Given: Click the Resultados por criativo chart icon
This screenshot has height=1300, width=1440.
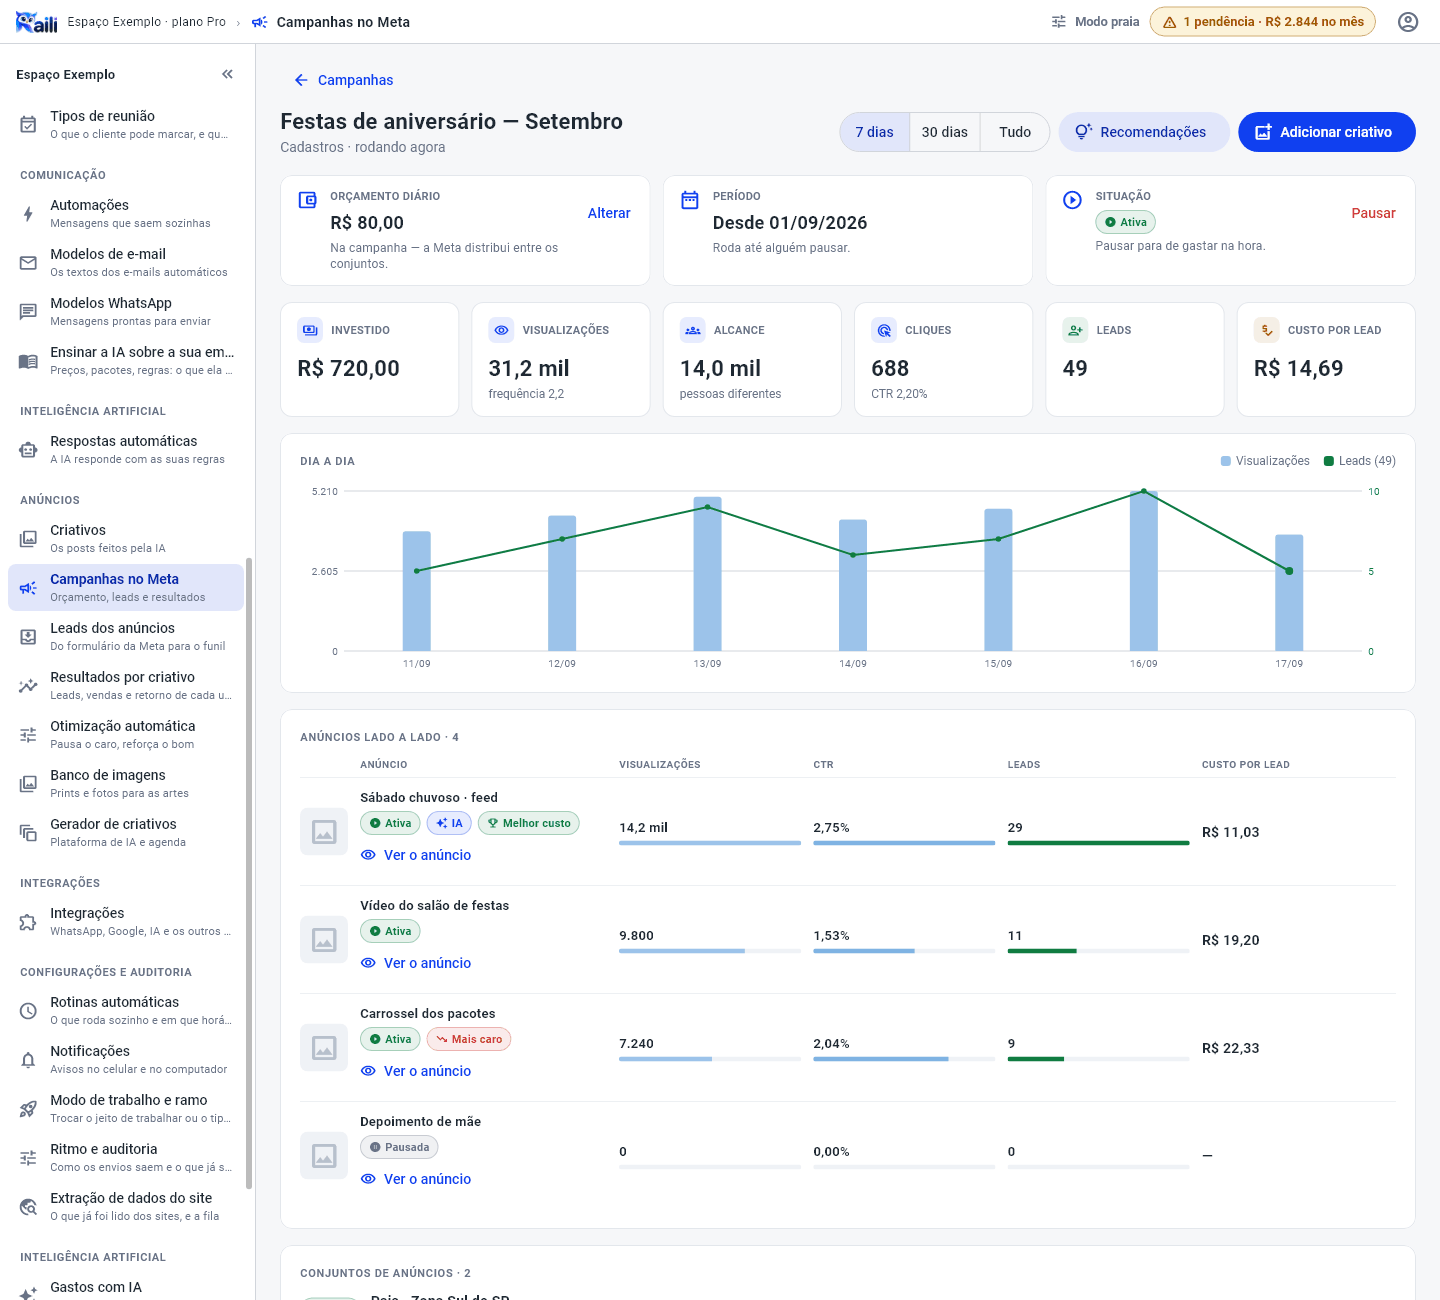Looking at the screenshot, I should (x=28, y=685).
